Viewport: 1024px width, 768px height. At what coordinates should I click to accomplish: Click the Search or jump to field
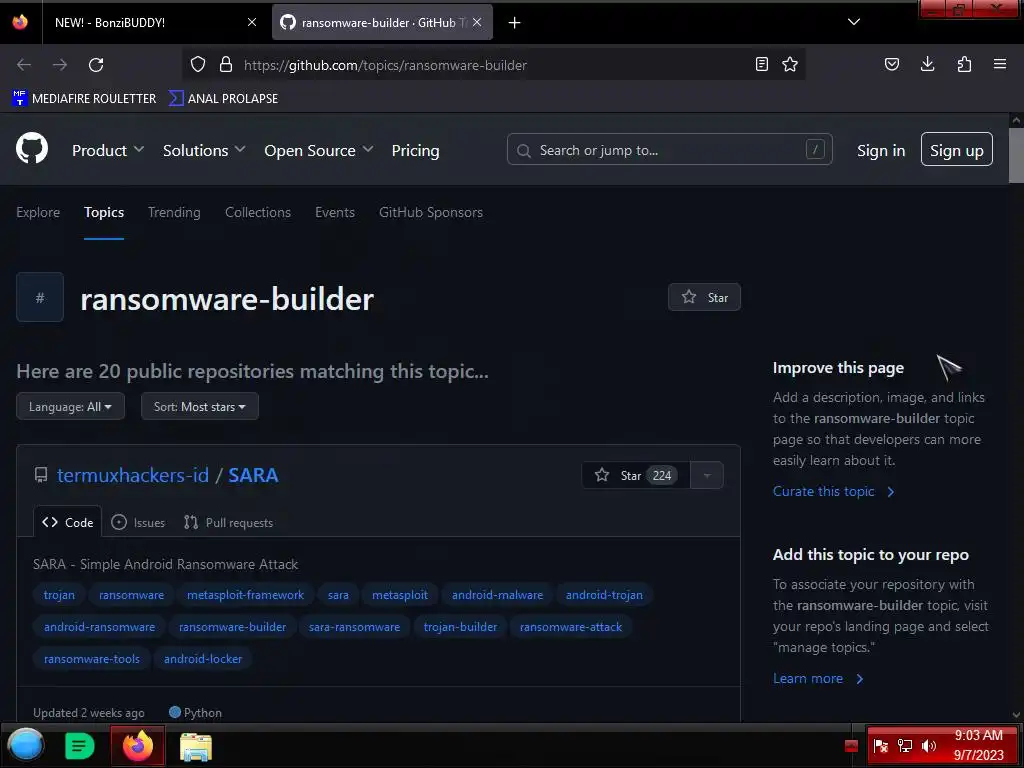669,150
